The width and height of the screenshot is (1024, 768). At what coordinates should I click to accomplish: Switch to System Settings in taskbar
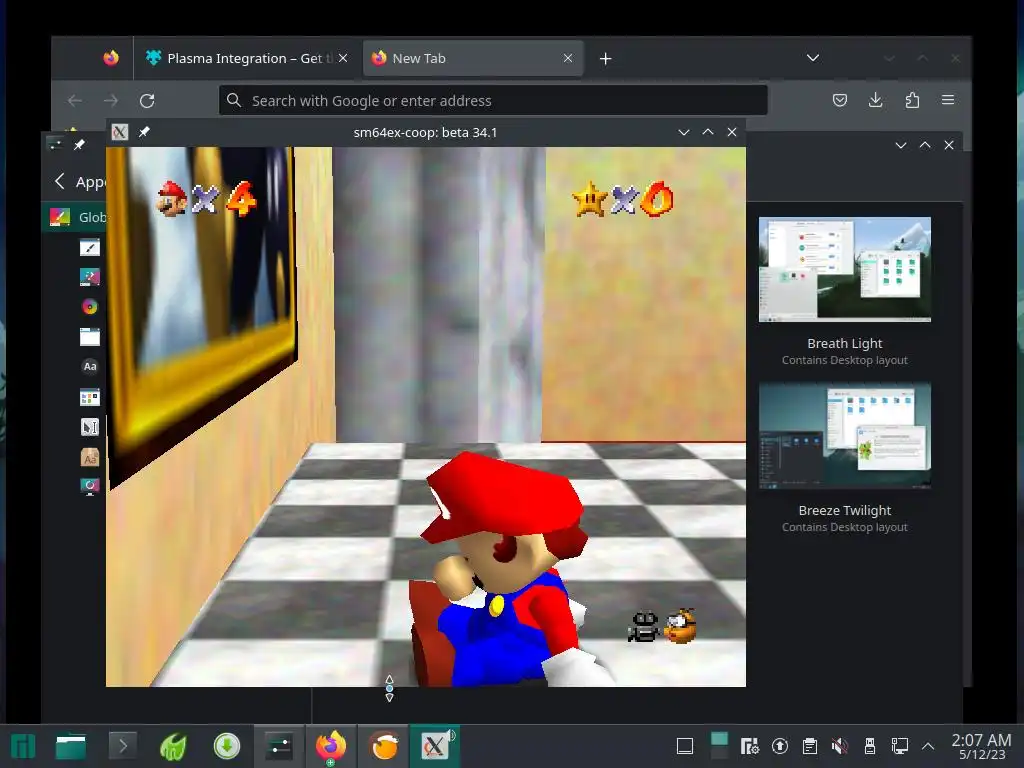(279, 746)
